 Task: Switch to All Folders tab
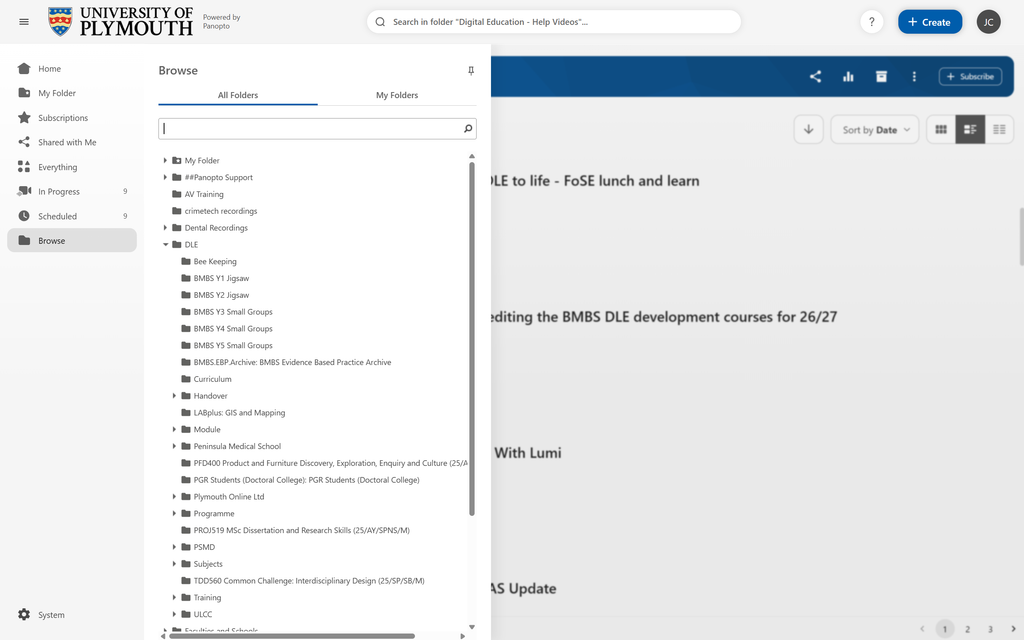point(238,95)
